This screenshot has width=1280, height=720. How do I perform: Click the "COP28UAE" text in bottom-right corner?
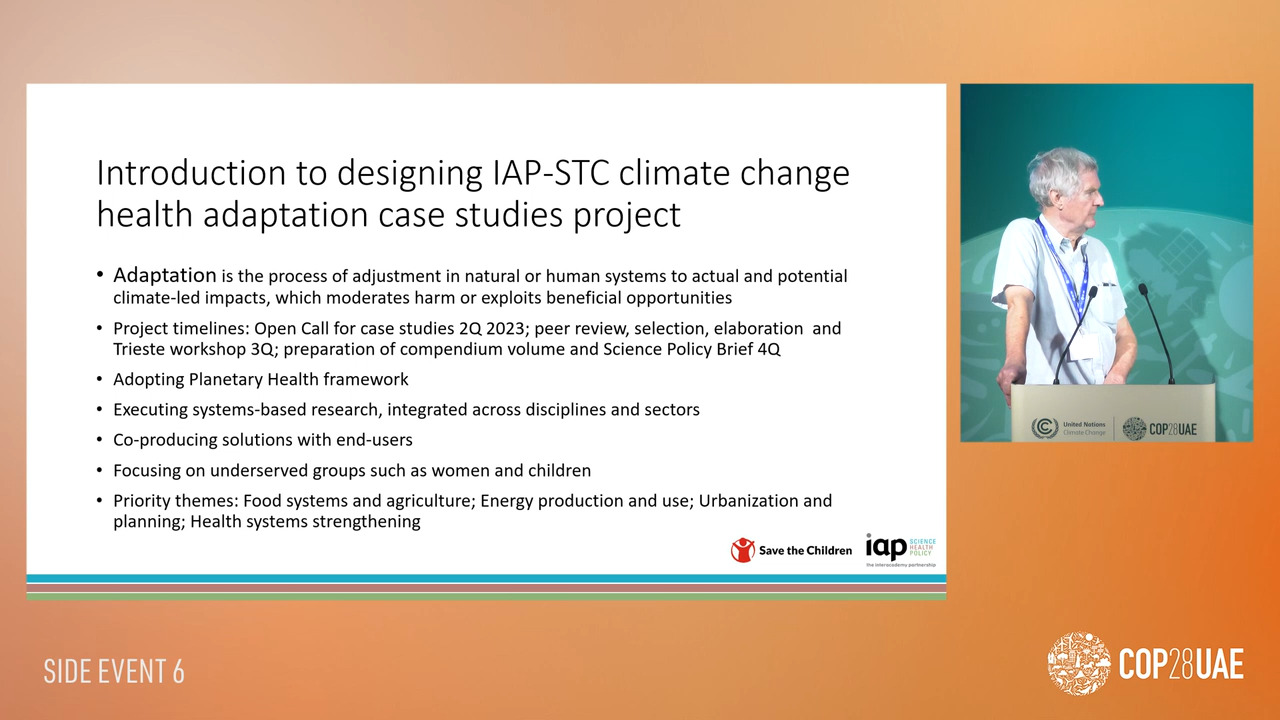[x=1181, y=665]
